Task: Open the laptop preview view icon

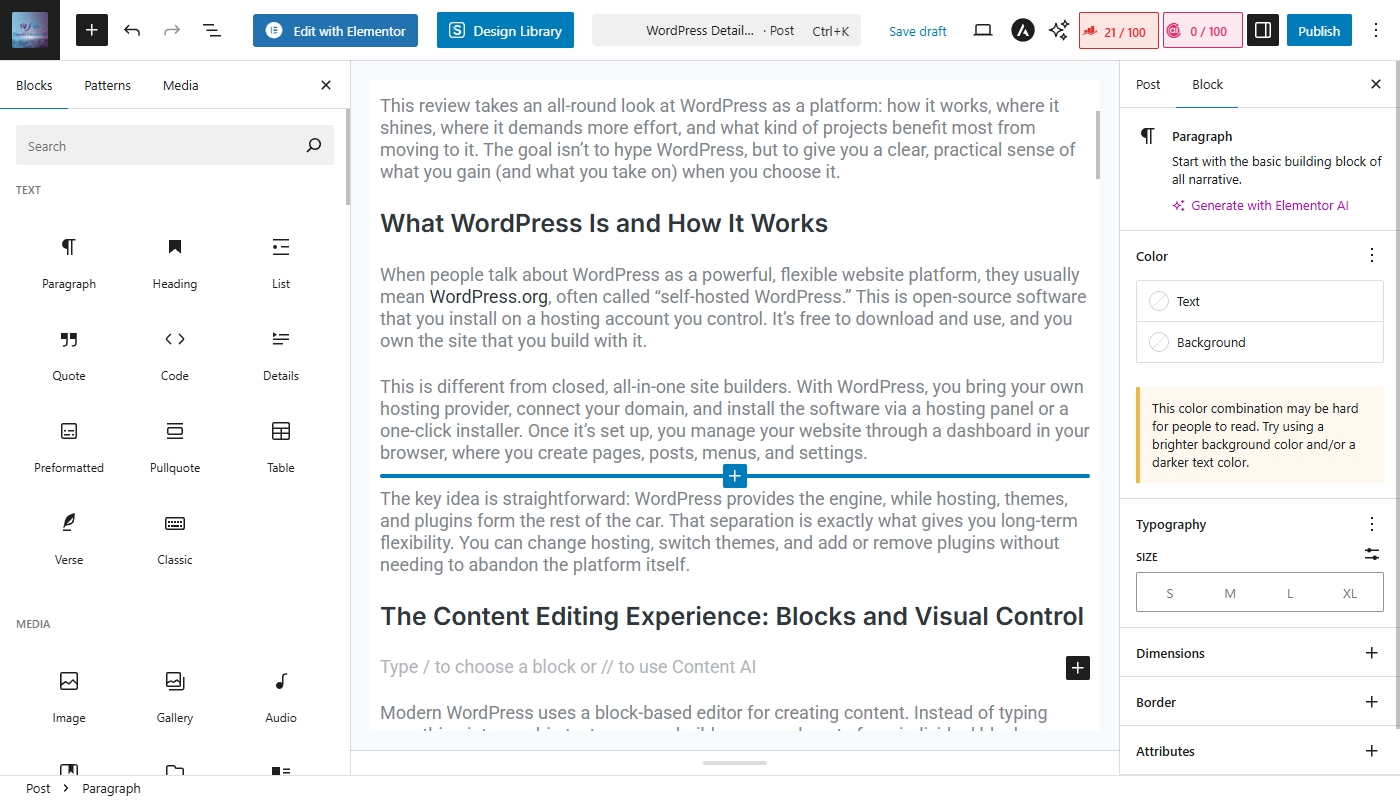Action: point(983,30)
